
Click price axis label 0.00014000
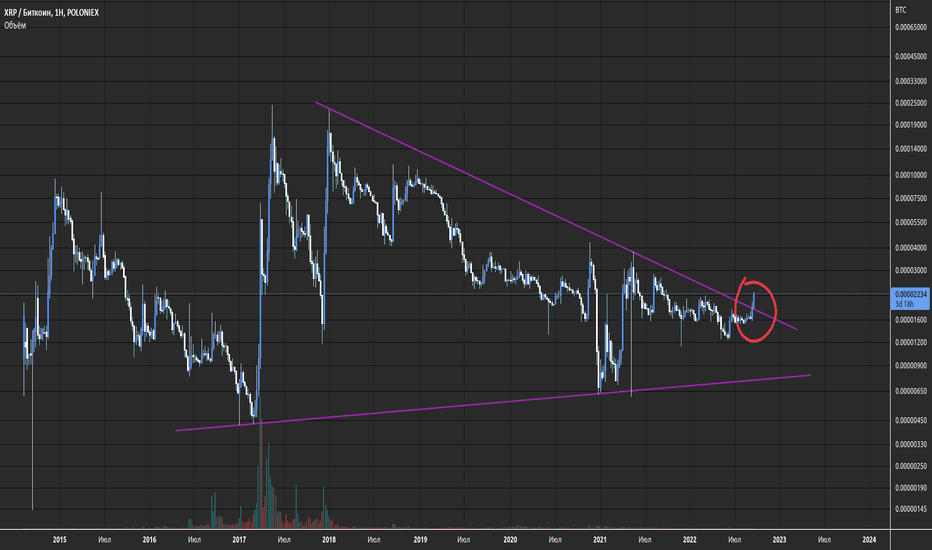[x=911, y=149]
